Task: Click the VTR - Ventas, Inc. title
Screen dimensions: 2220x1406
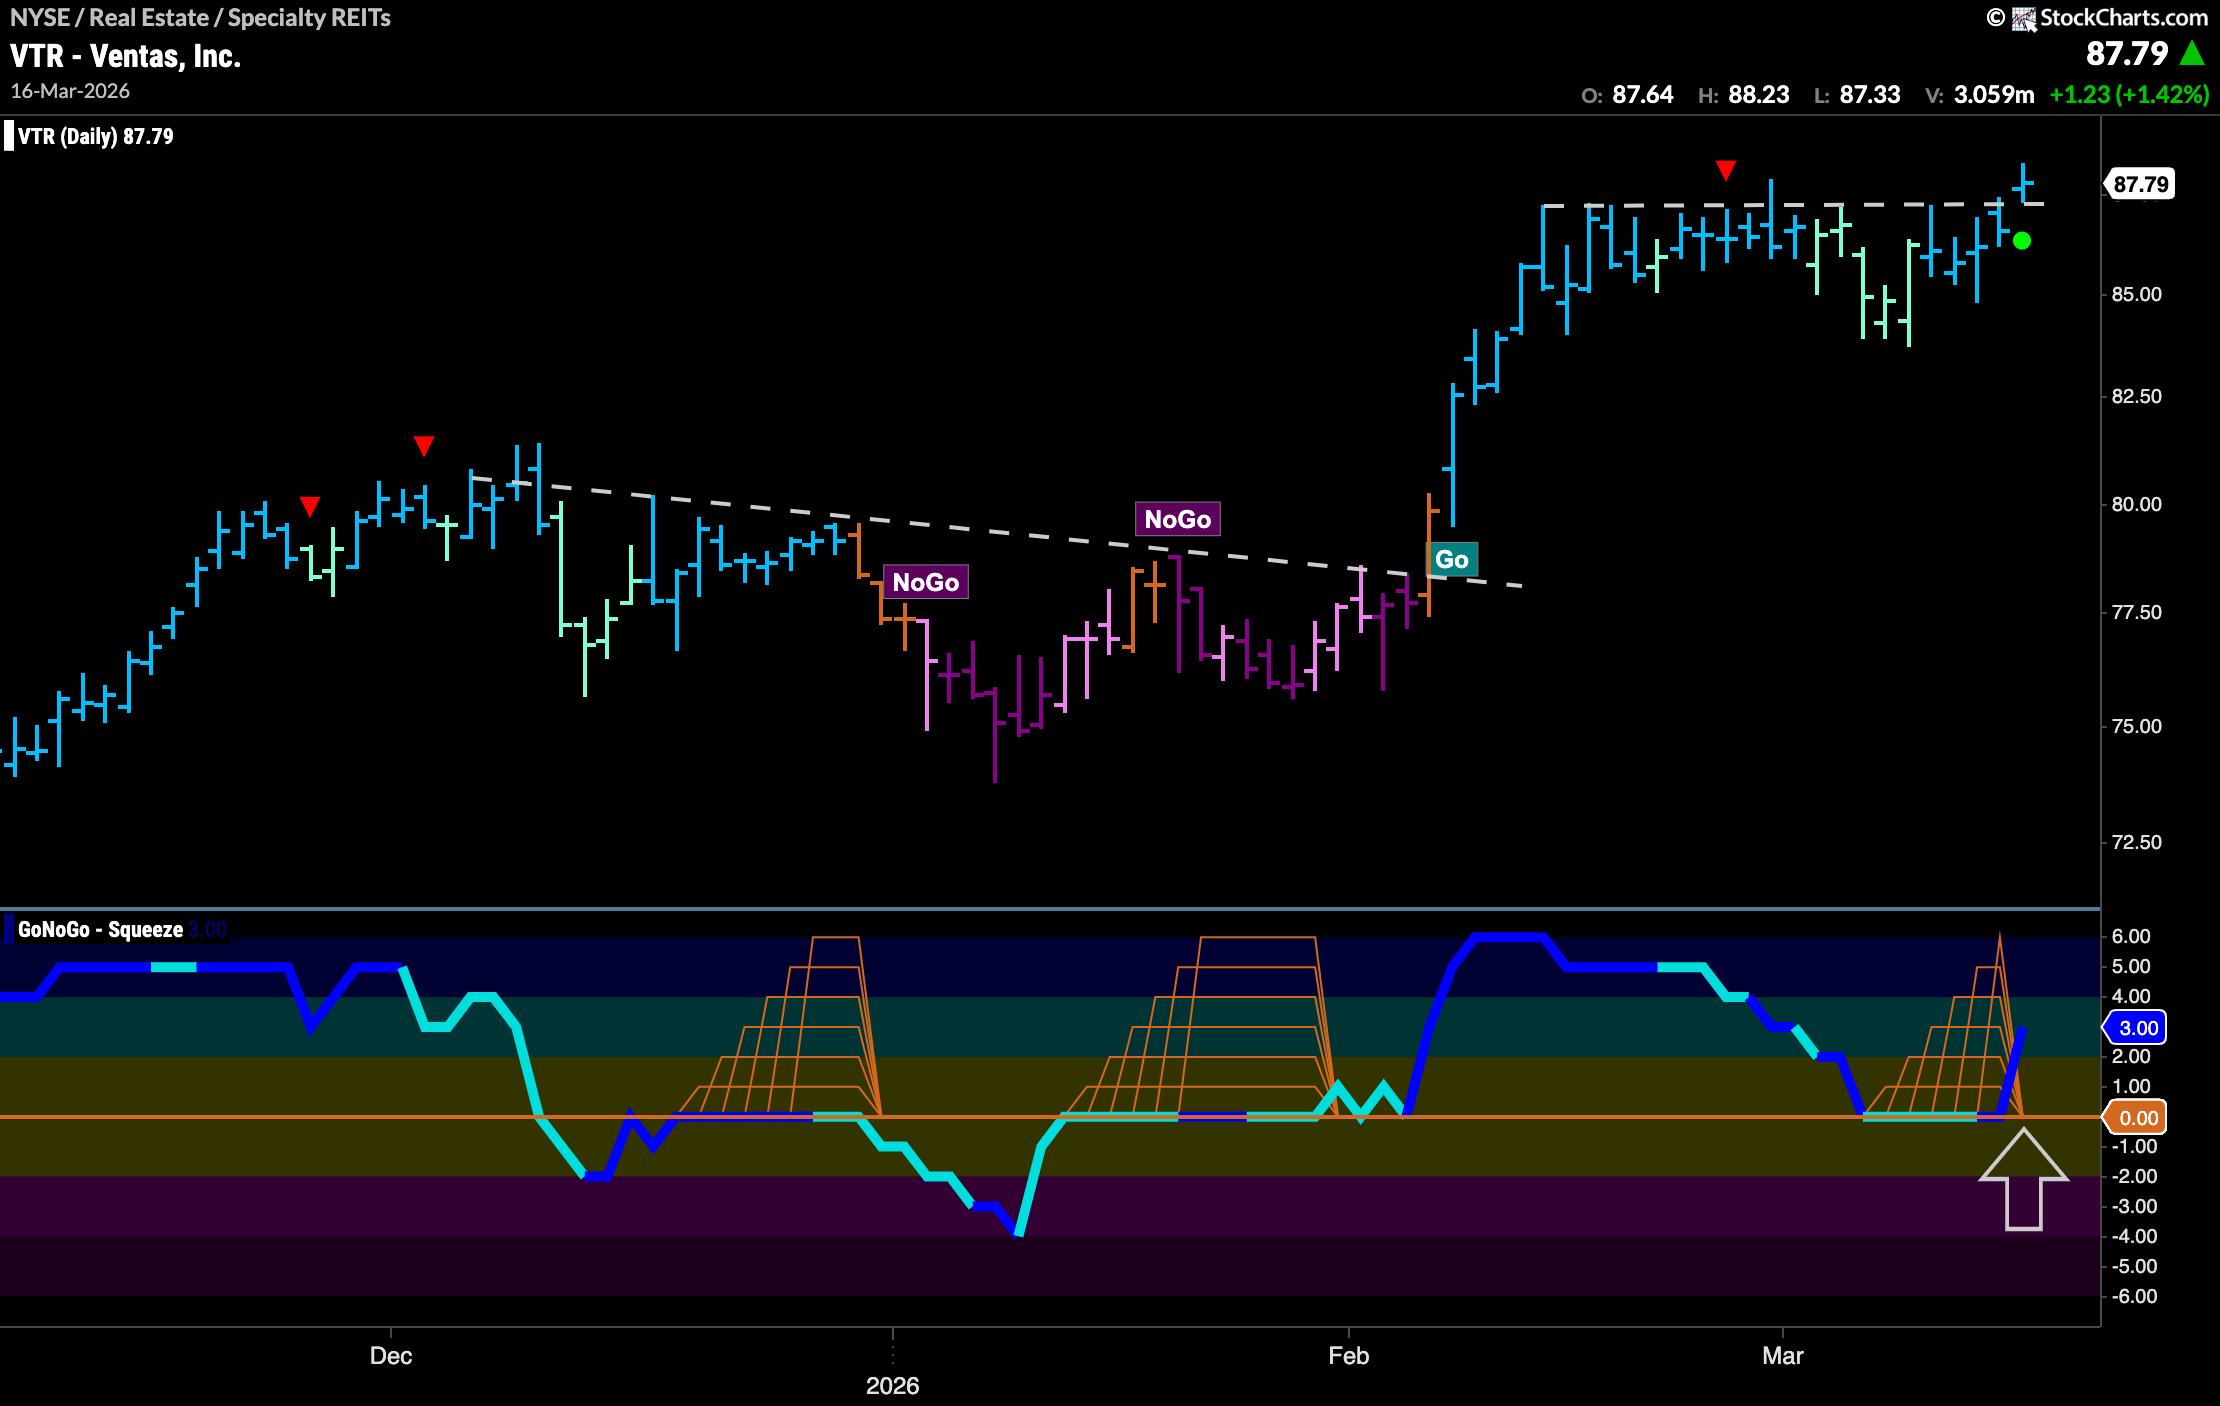Action: click(x=126, y=56)
